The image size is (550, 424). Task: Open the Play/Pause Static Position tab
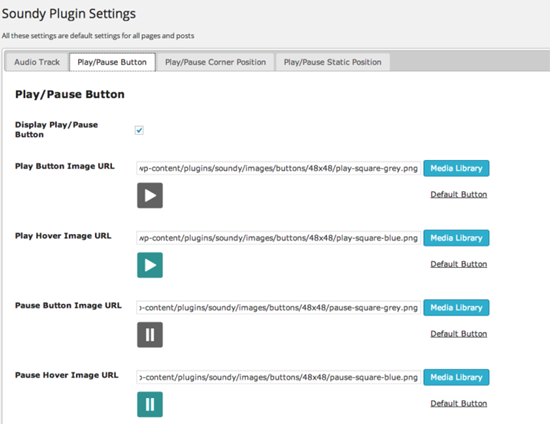click(x=333, y=62)
